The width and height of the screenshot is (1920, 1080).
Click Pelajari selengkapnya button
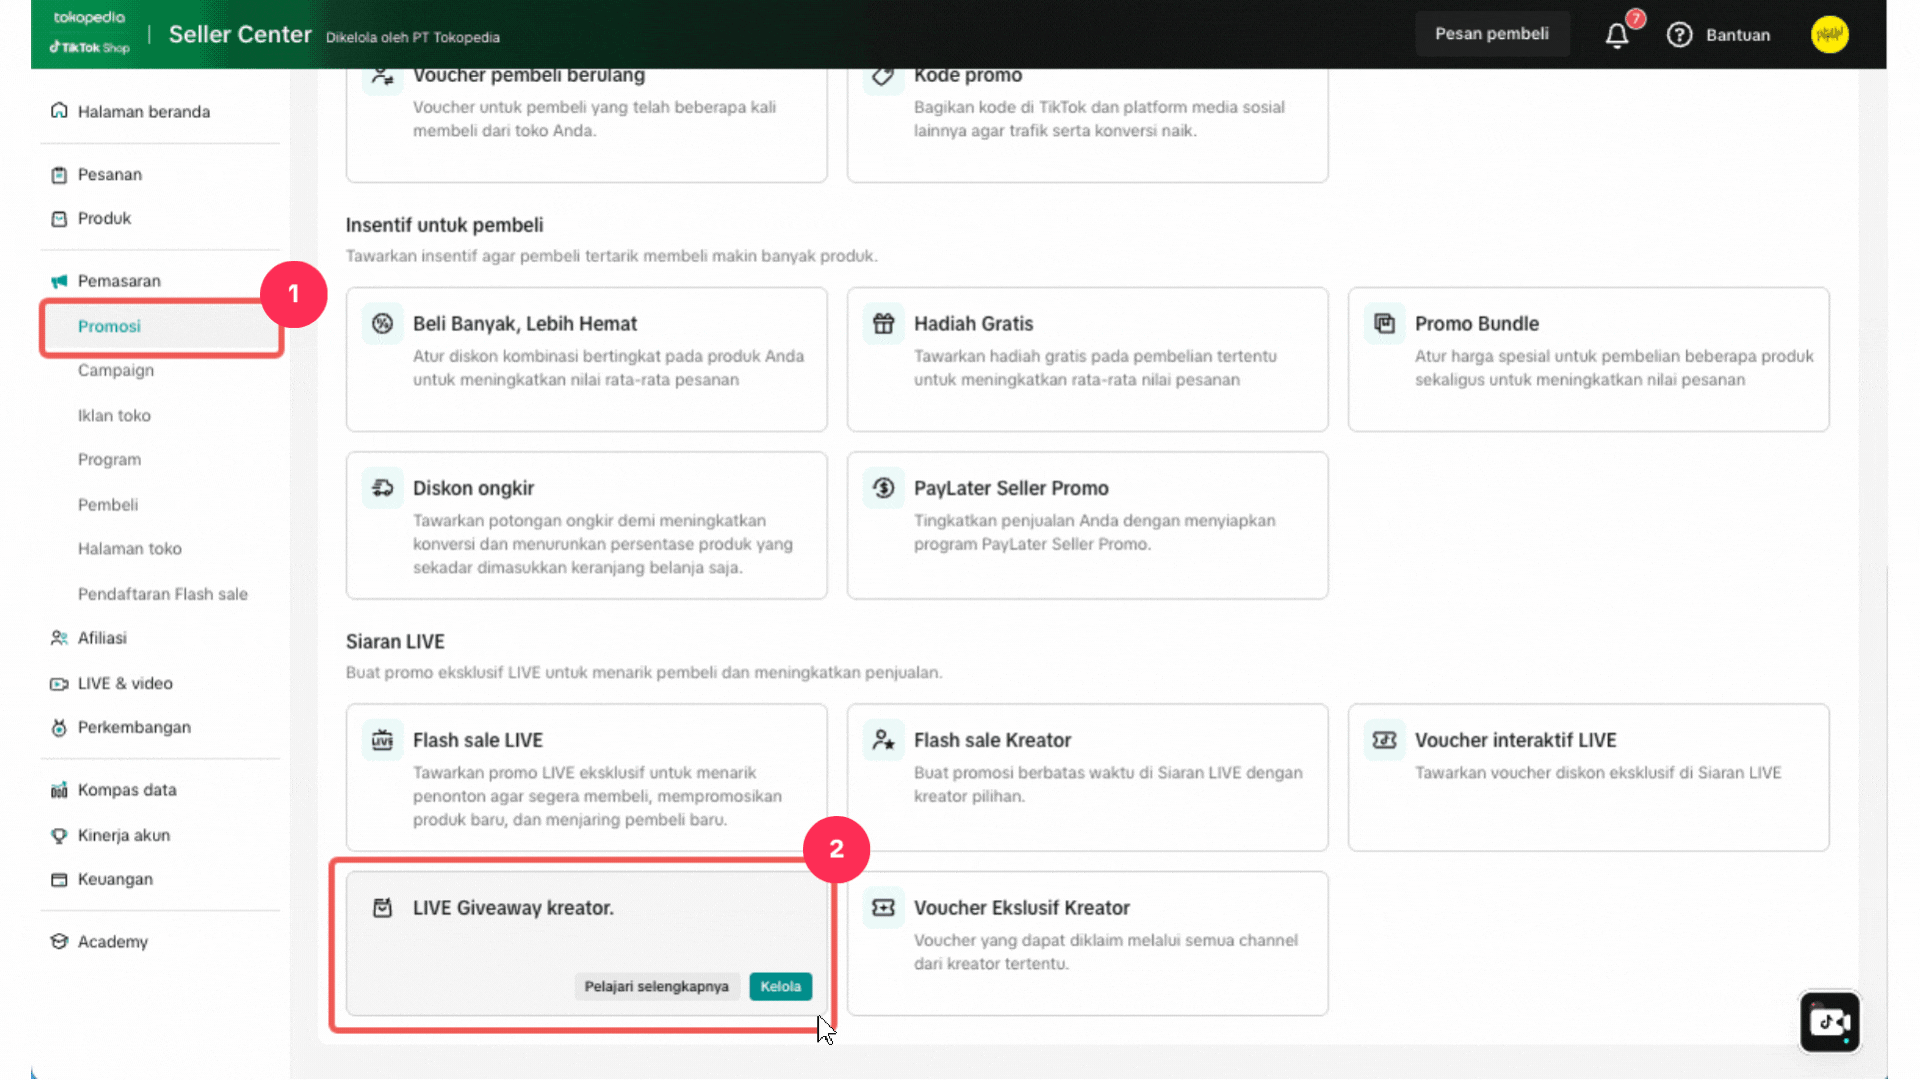[656, 986]
